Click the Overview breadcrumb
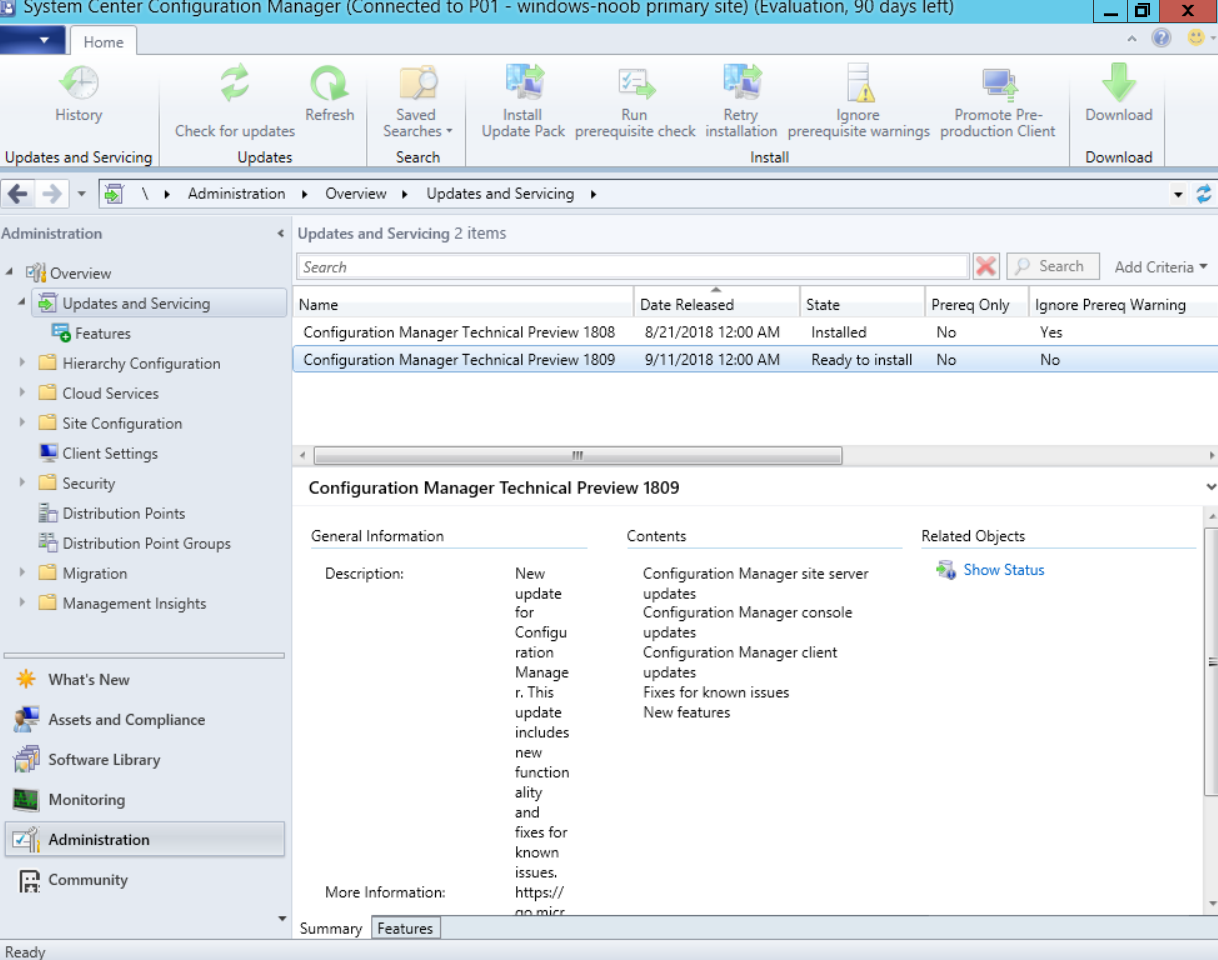The width and height of the screenshot is (1218, 960). pyautogui.click(x=355, y=194)
